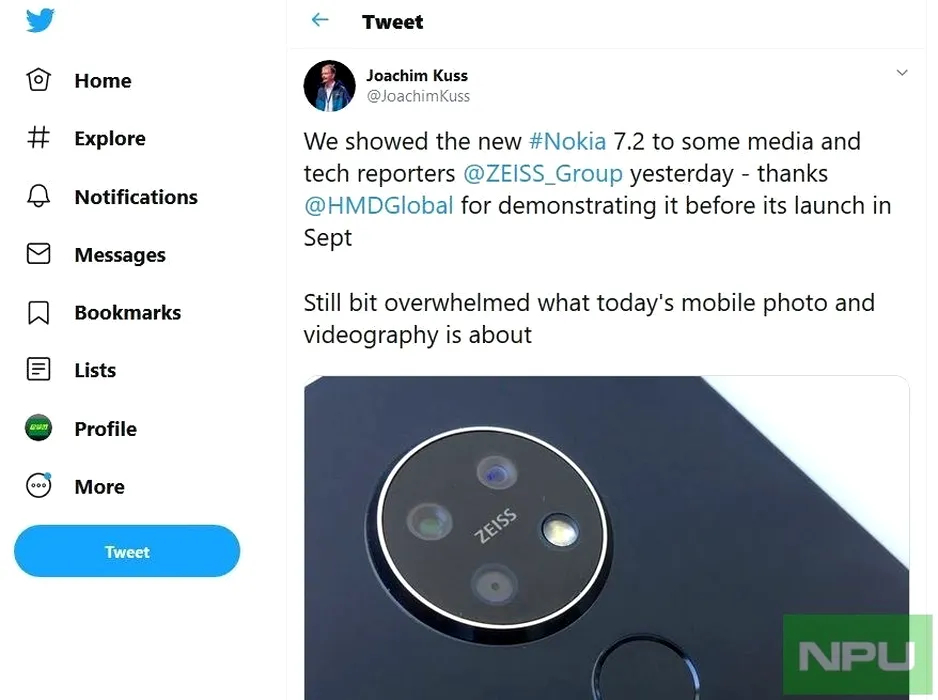Select the Explore menu label
Viewport: 938px width, 700px height.
(110, 138)
